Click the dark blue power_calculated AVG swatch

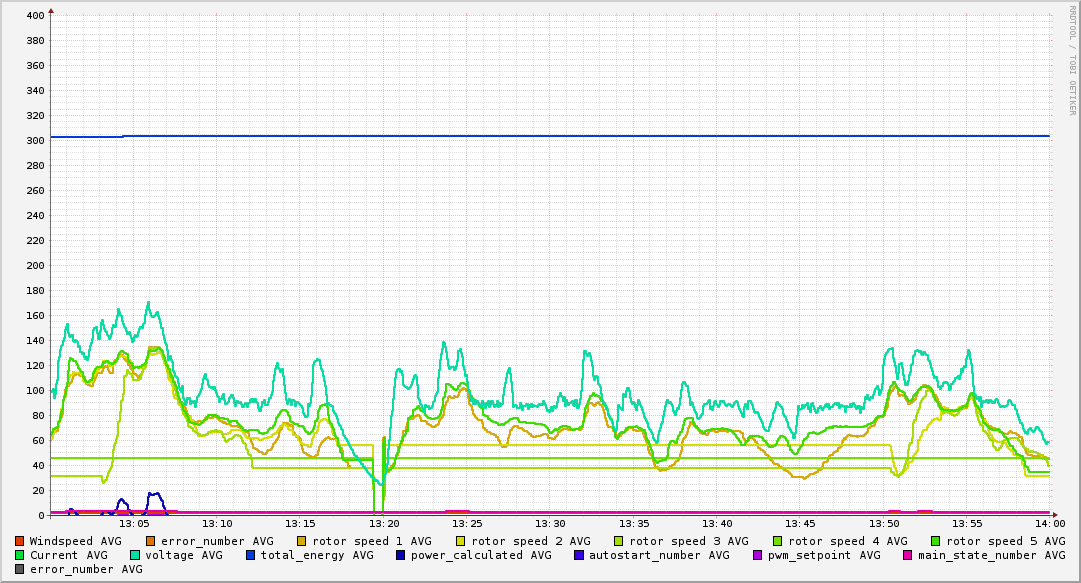pyautogui.click(x=401, y=555)
